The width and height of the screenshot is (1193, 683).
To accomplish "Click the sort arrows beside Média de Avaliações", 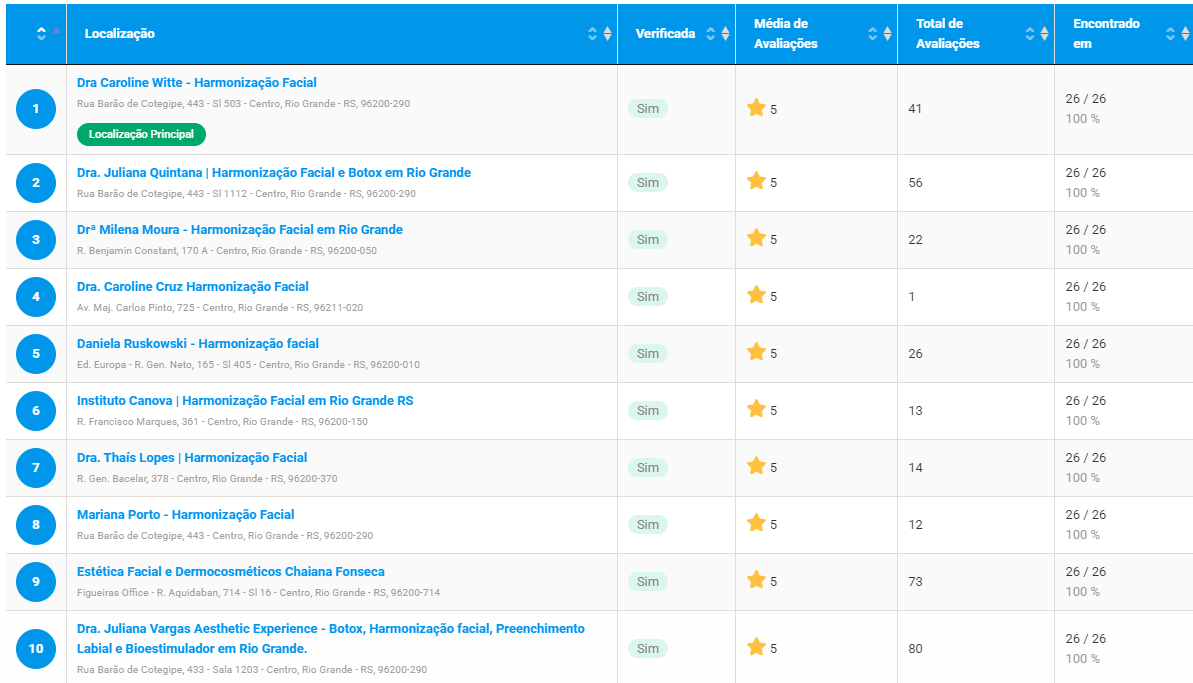I will point(880,33).
